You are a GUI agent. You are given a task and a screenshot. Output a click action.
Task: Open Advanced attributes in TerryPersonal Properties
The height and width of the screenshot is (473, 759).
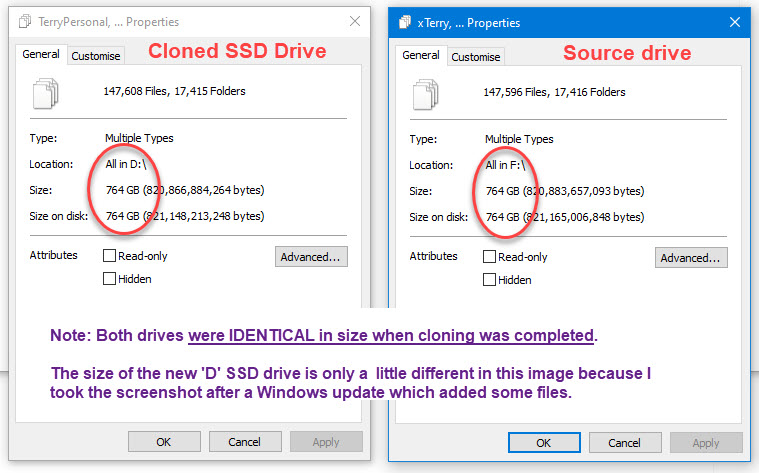point(311,257)
